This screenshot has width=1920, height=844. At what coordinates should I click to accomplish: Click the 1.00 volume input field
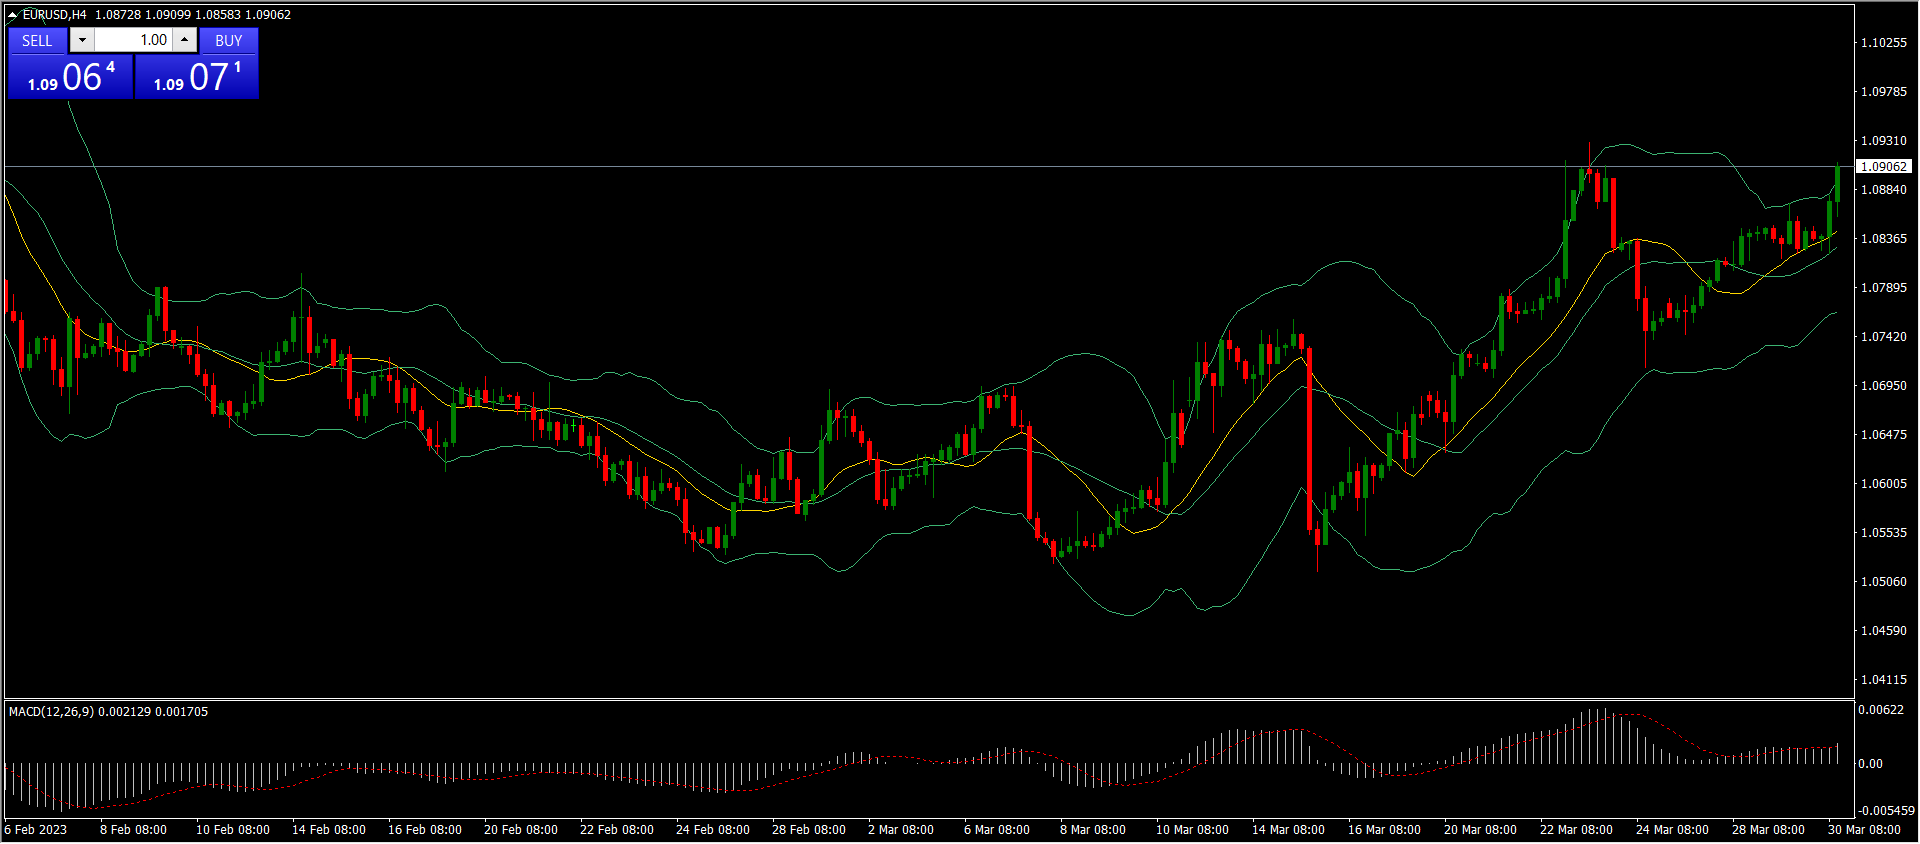(x=133, y=40)
